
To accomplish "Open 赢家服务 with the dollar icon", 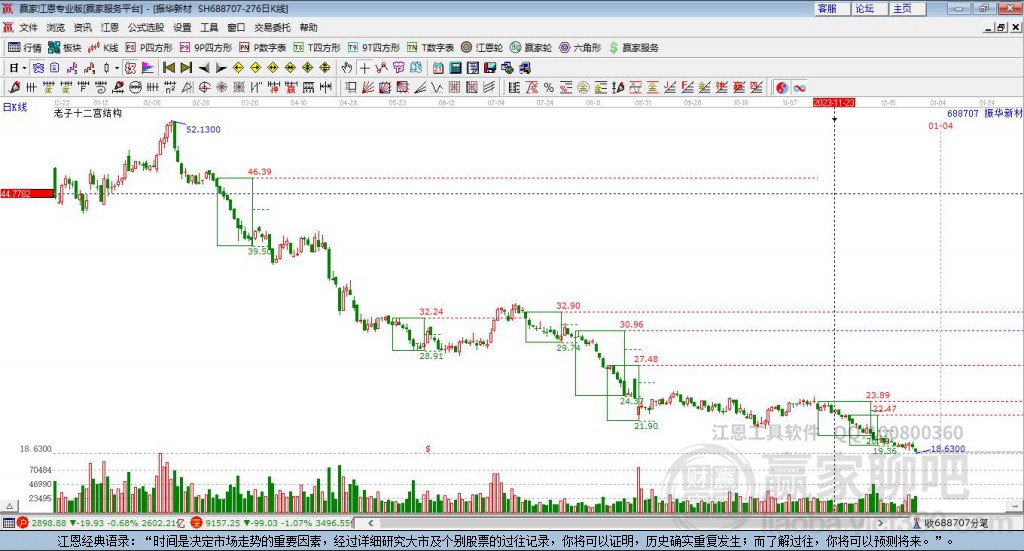I will coord(633,48).
